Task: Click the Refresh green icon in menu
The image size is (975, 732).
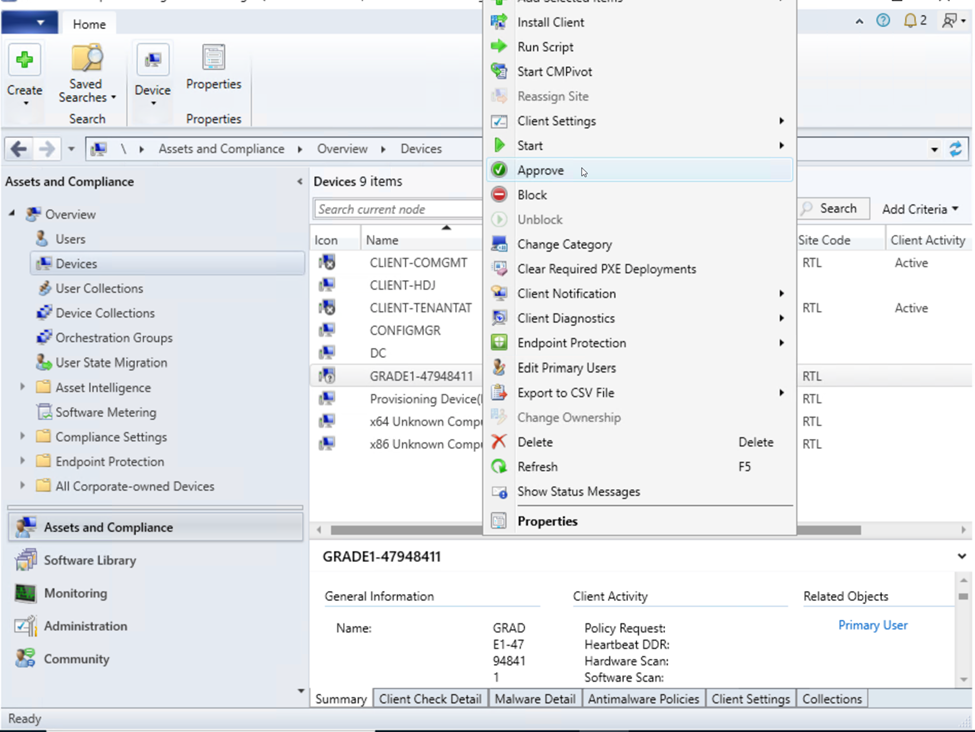Action: pos(499,466)
